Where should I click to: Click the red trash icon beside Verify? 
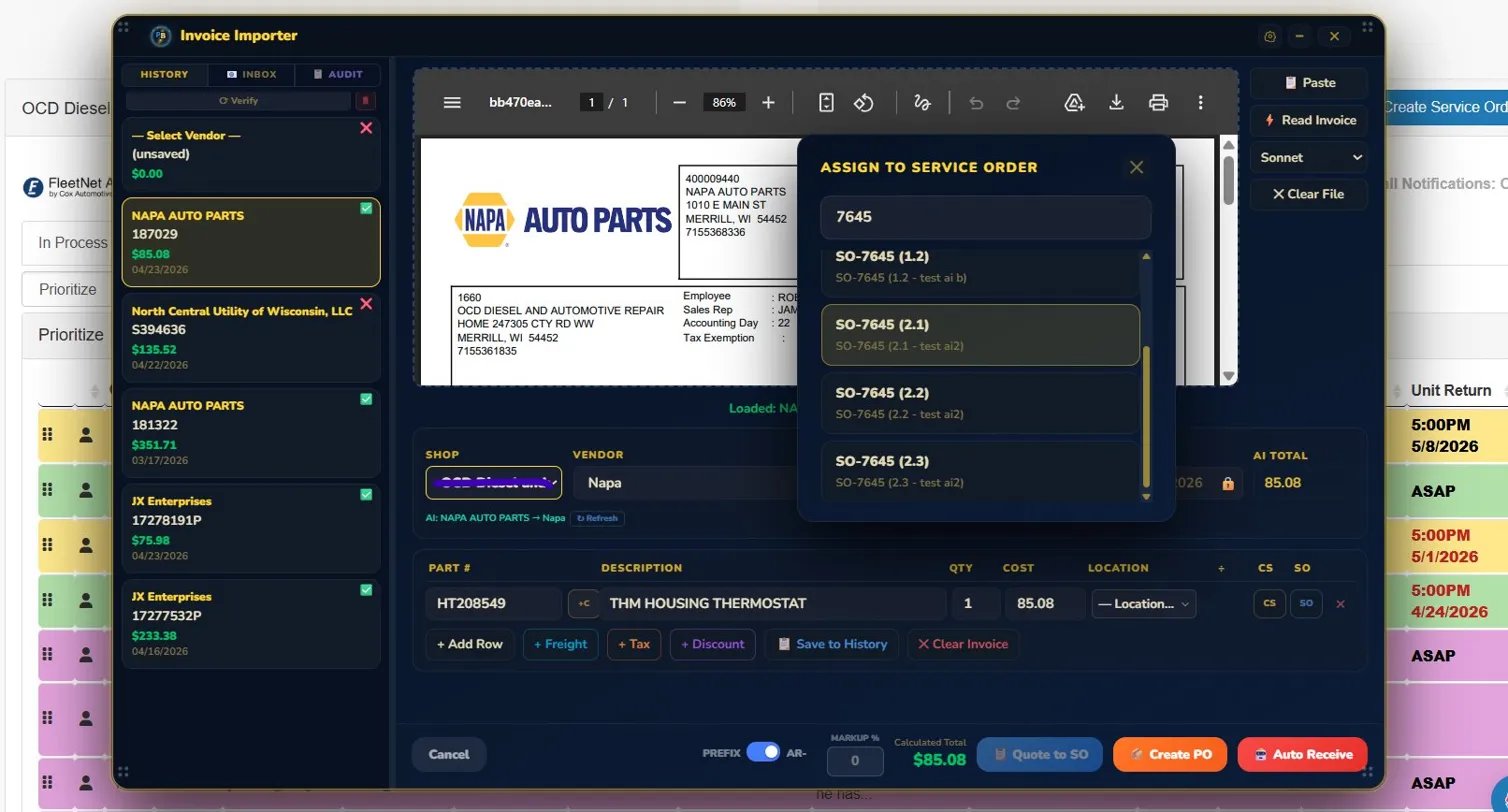pyautogui.click(x=366, y=101)
